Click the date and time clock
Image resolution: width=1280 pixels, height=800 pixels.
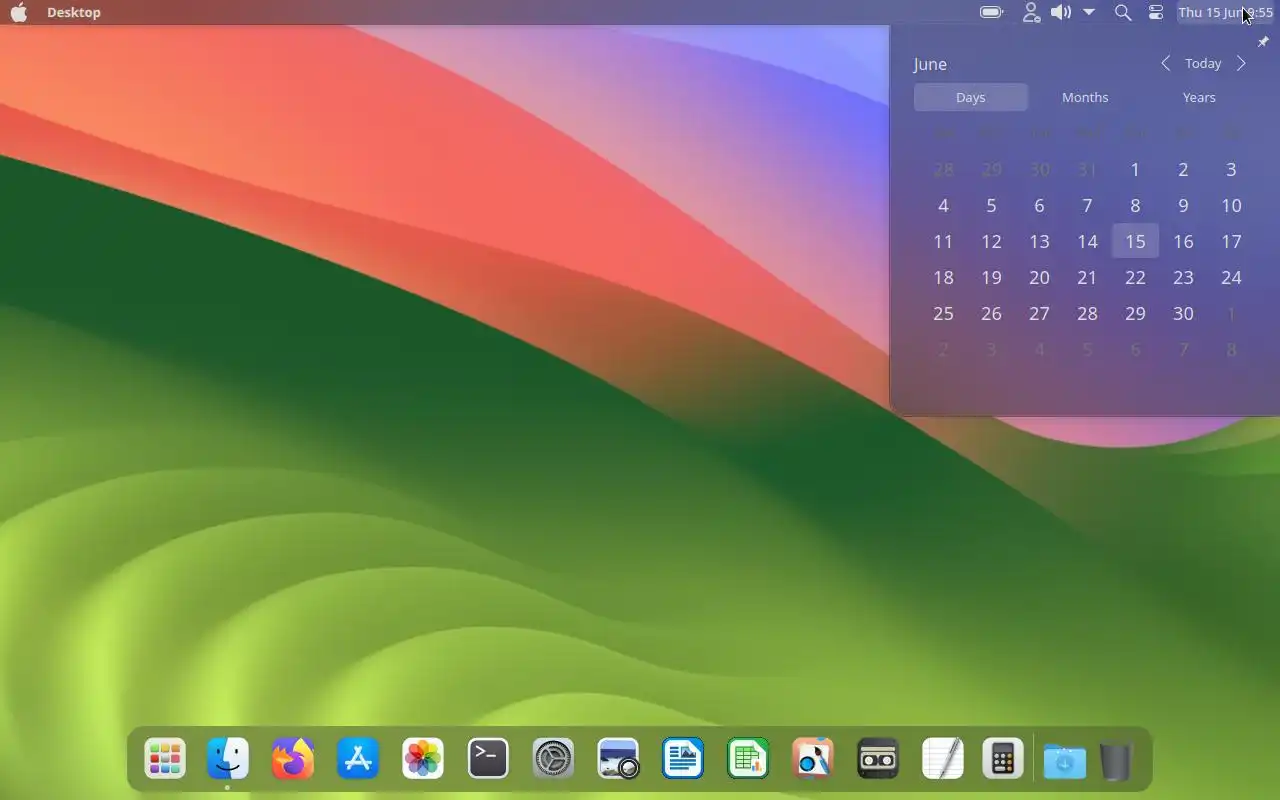[x=1225, y=12]
